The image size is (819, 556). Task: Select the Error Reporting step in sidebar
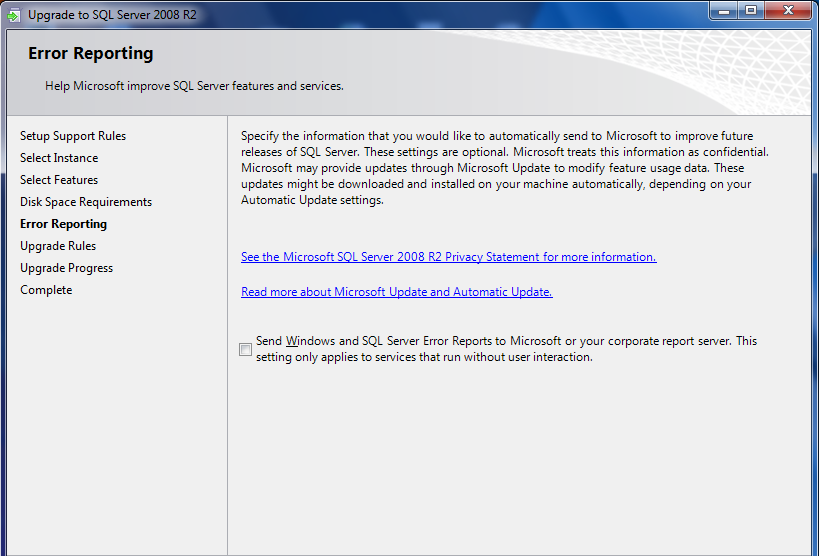tap(64, 224)
